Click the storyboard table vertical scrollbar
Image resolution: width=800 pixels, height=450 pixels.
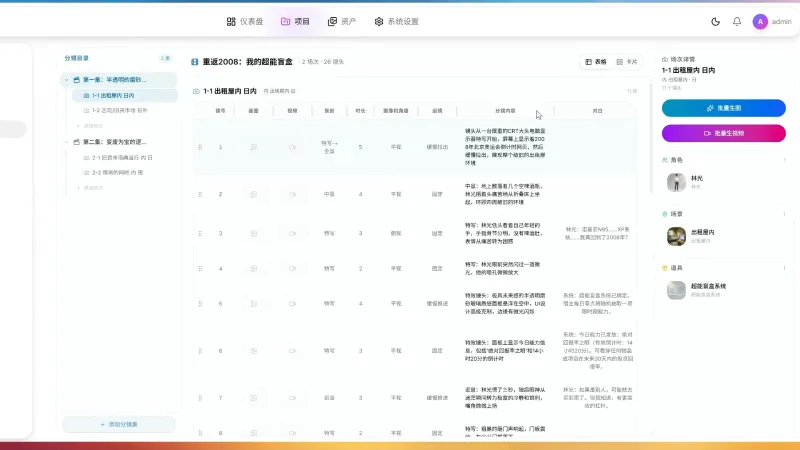pos(651,138)
